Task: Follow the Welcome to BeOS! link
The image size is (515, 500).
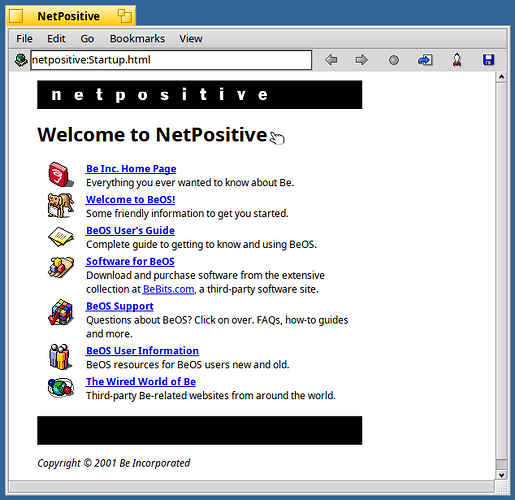Action: [x=130, y=199]
